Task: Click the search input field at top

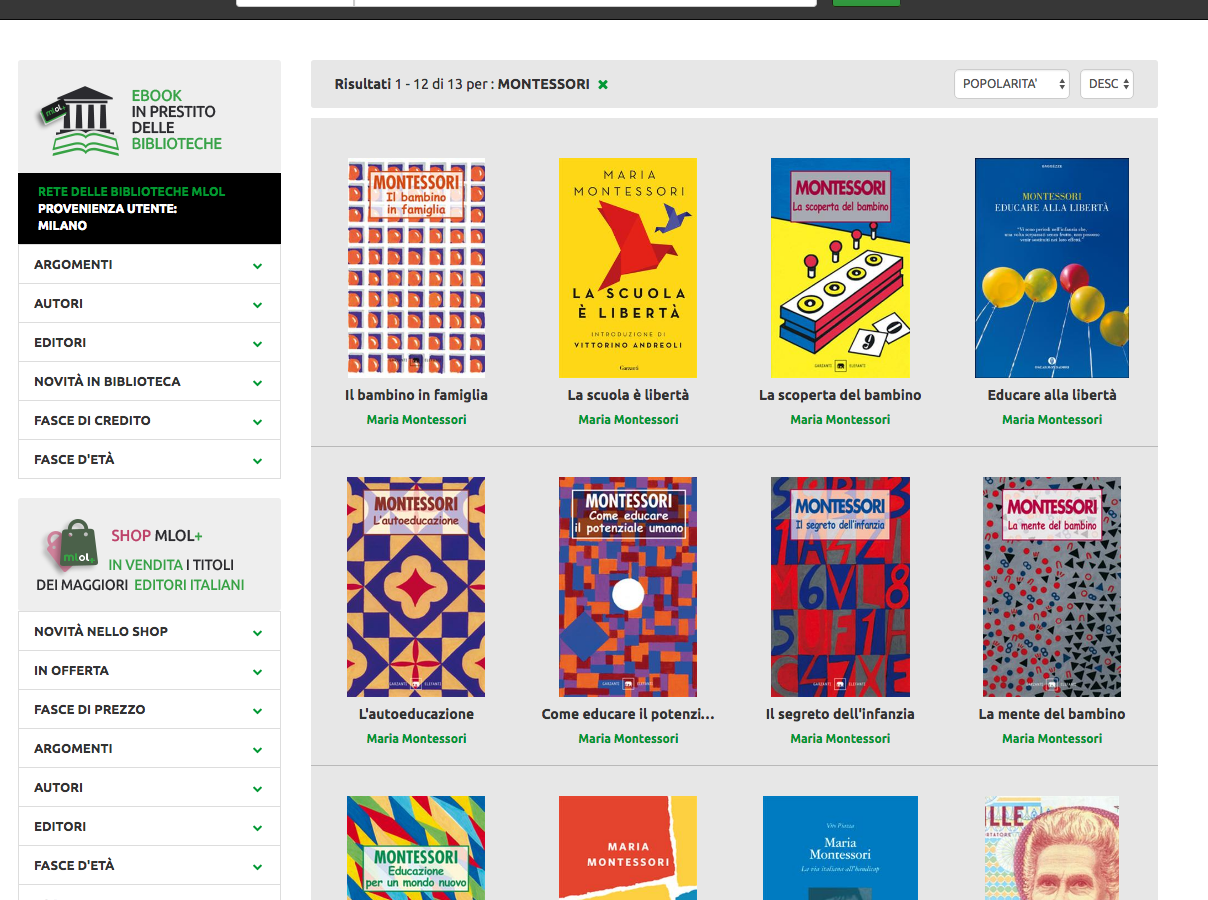Action: (x=586, y=3)
